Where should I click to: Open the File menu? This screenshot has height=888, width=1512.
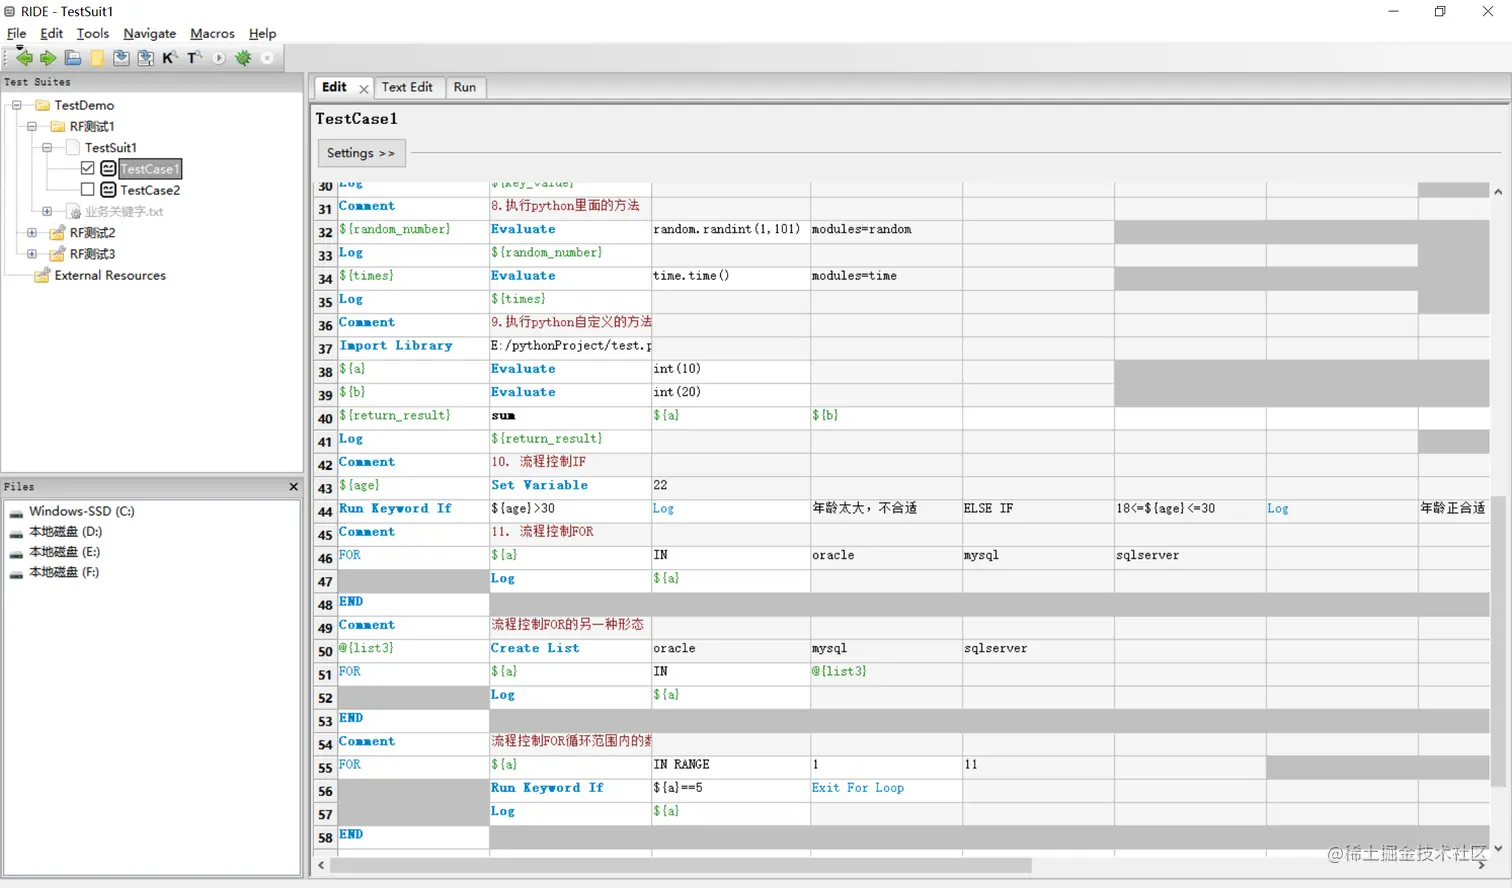click(16, 33)
